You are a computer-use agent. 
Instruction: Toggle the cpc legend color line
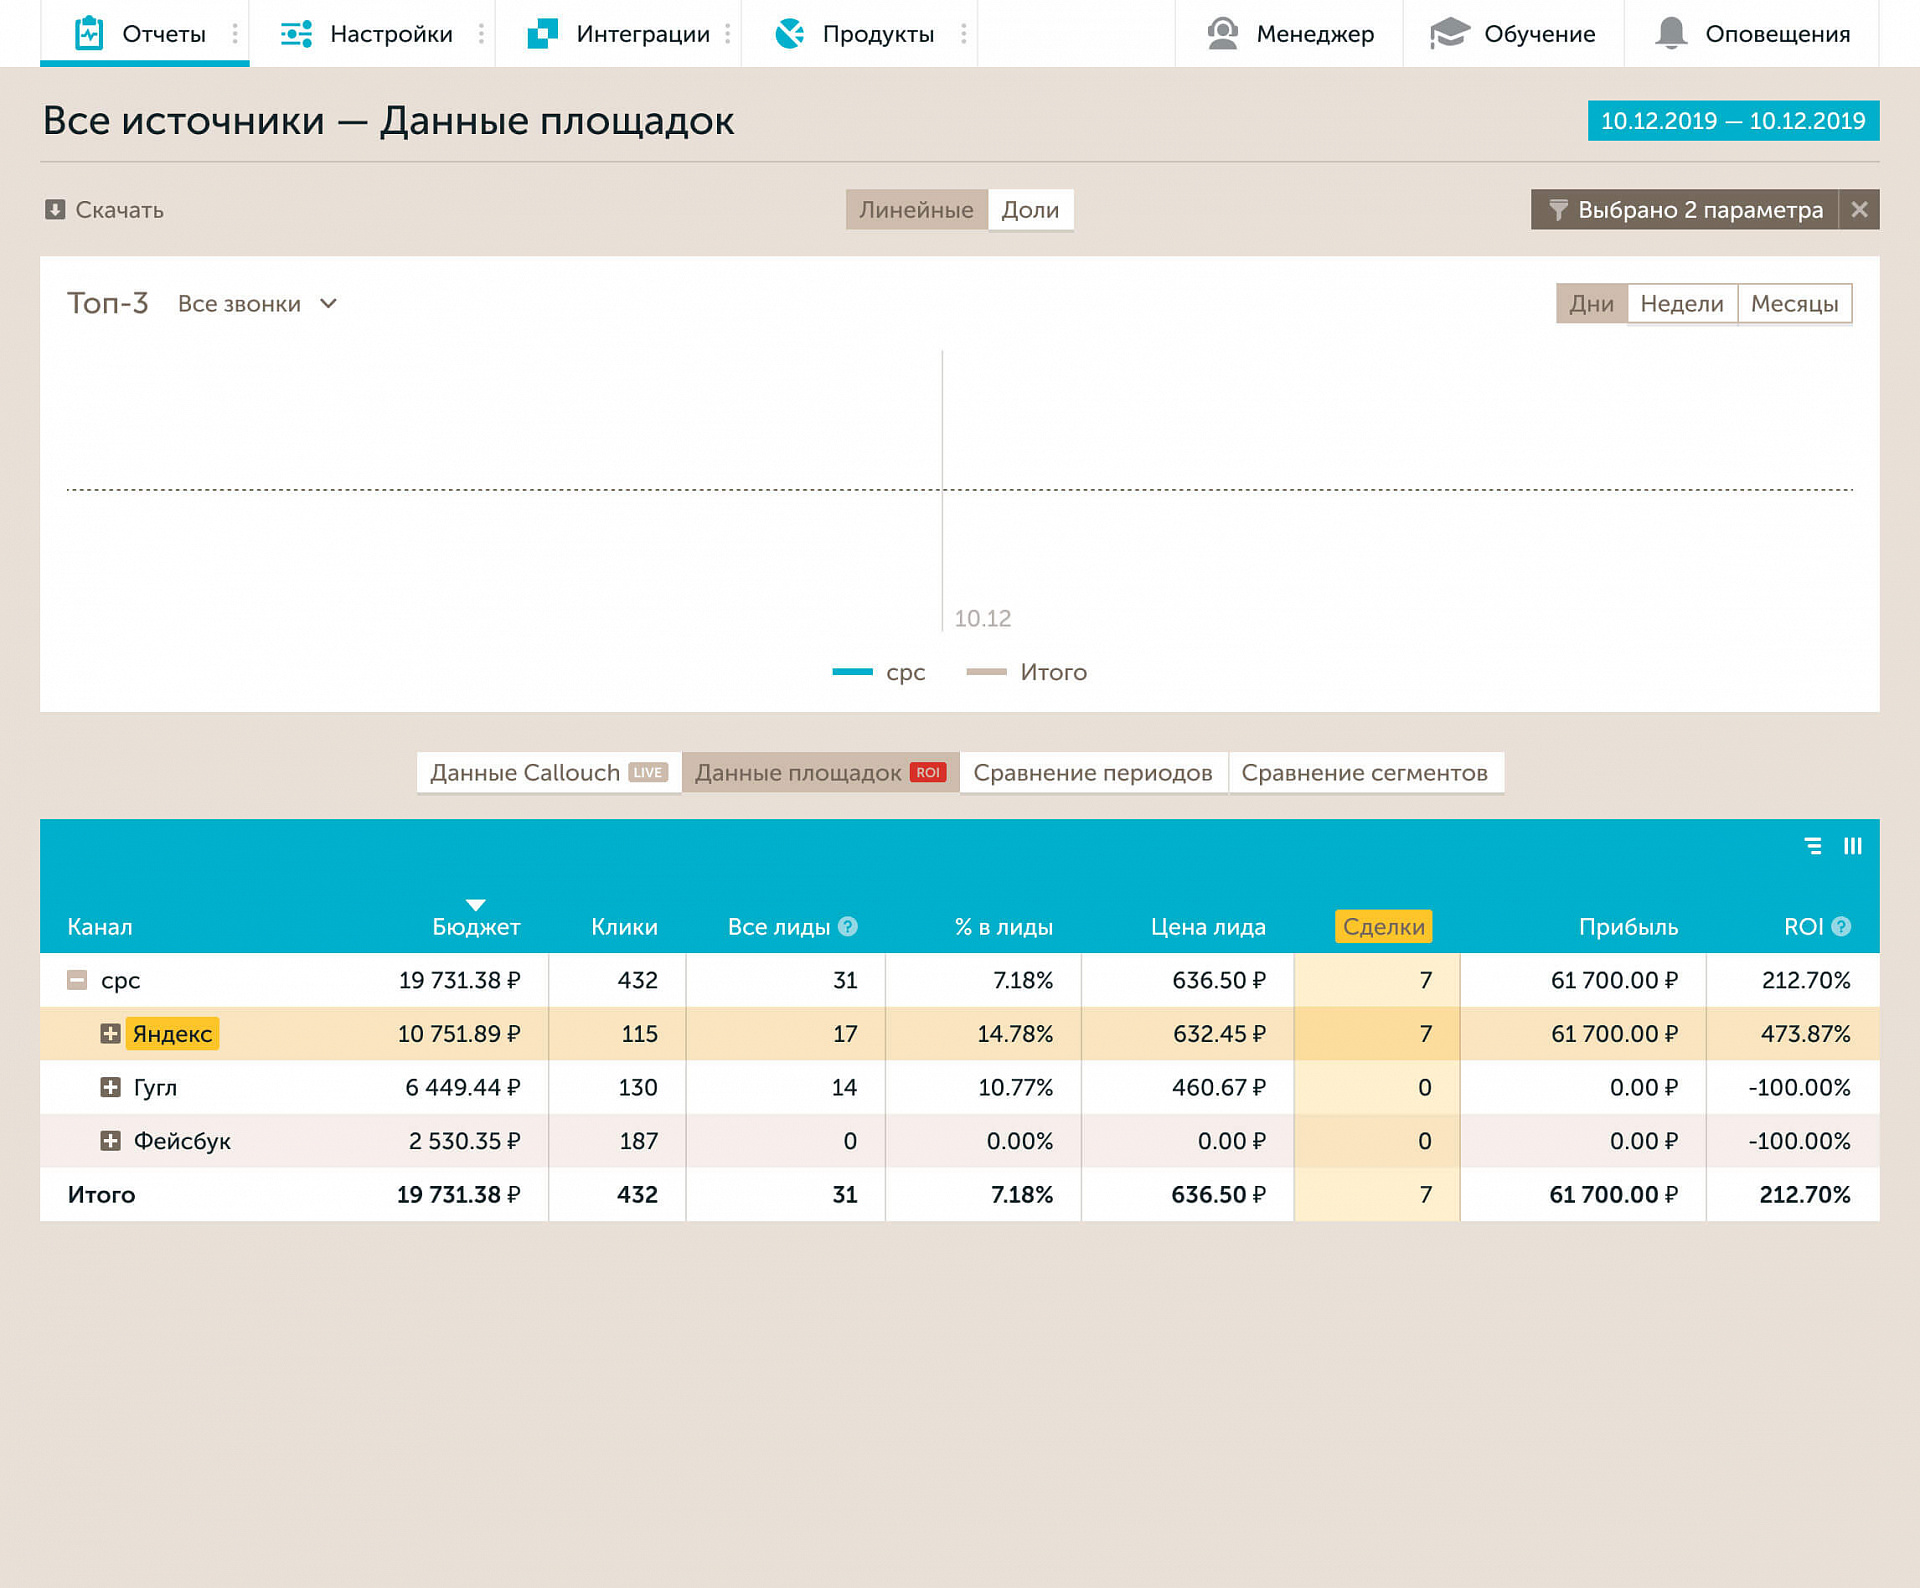[852, 672]
